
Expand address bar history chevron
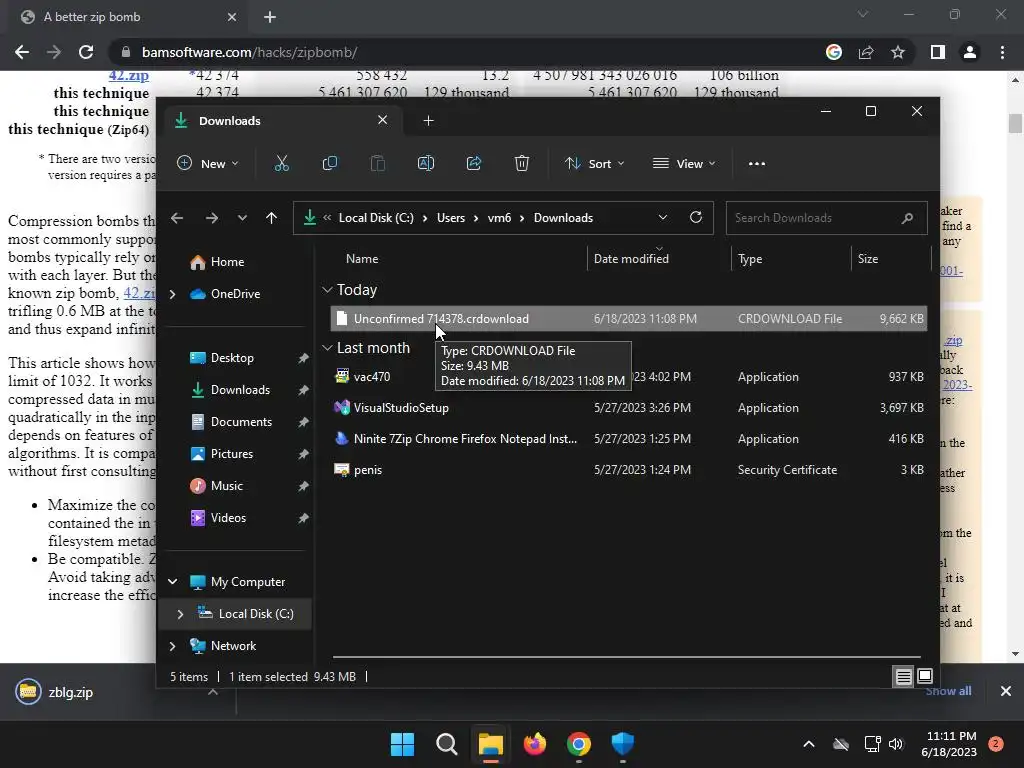663,217
